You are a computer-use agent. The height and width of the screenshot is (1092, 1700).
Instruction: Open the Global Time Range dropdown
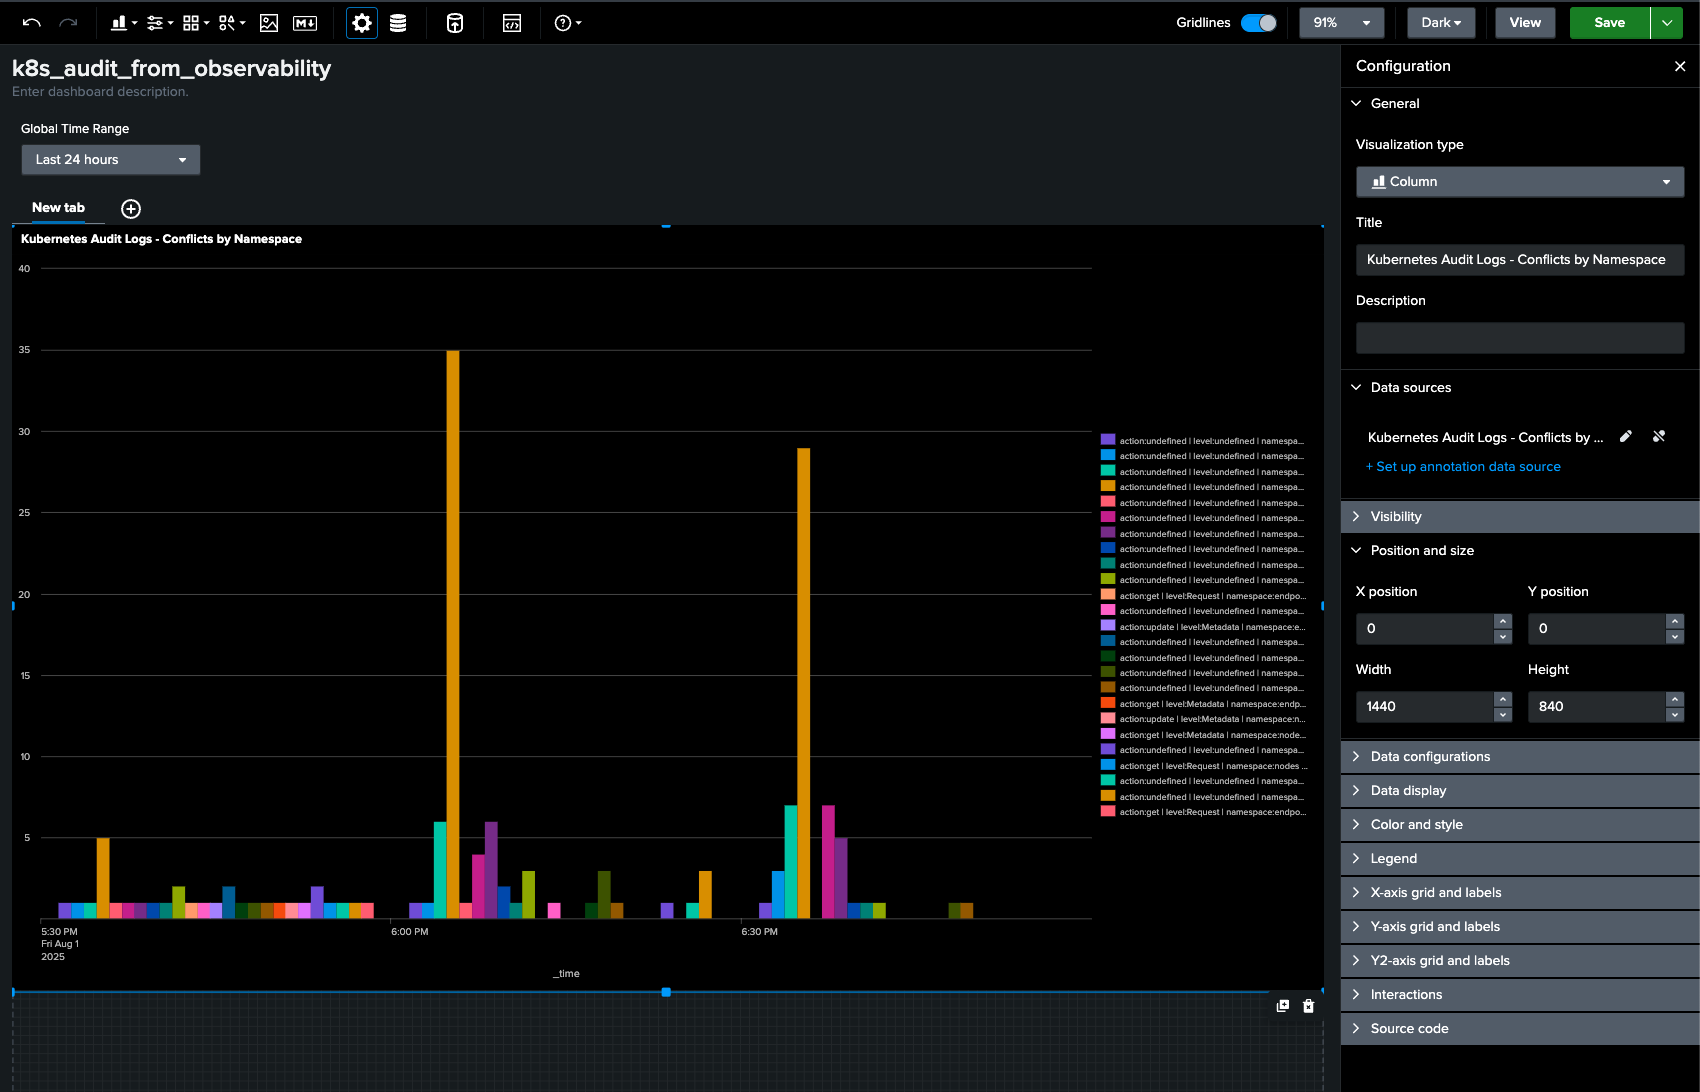click(x=110, y=159)
